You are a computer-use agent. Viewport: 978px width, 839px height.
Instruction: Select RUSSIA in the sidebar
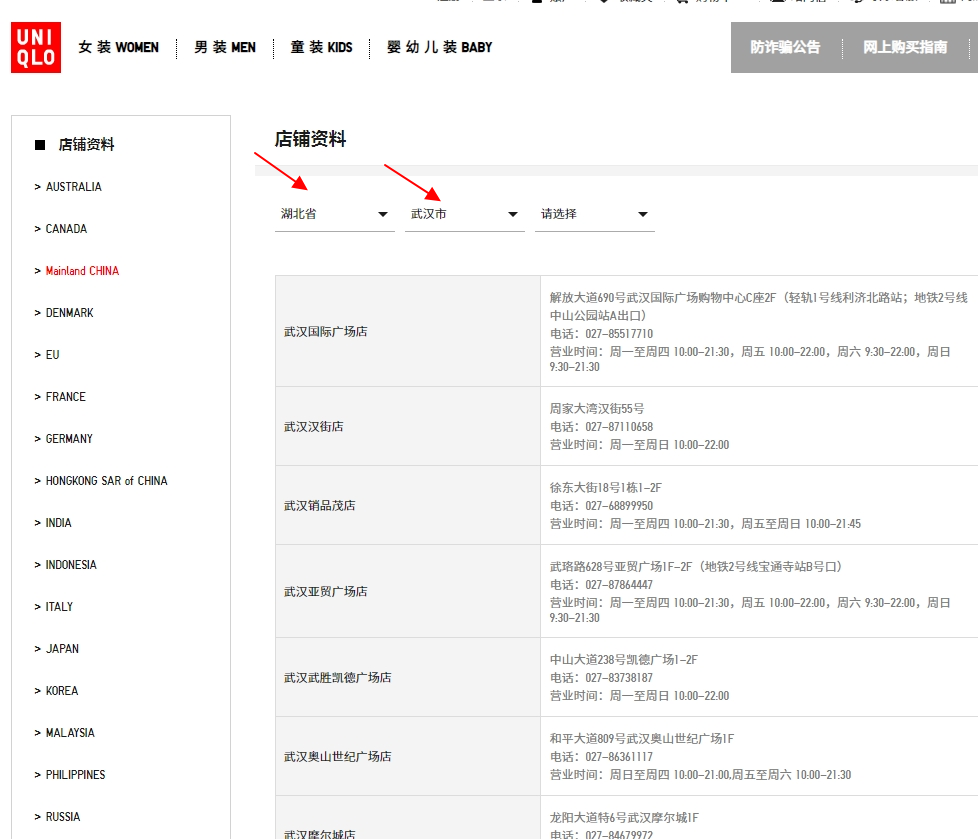[63, 817]
